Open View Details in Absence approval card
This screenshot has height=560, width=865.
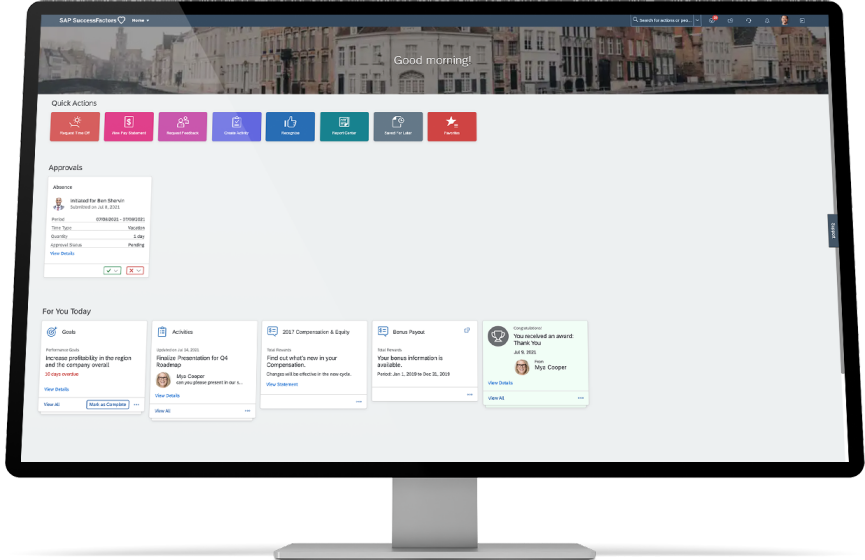coord(62,253)
